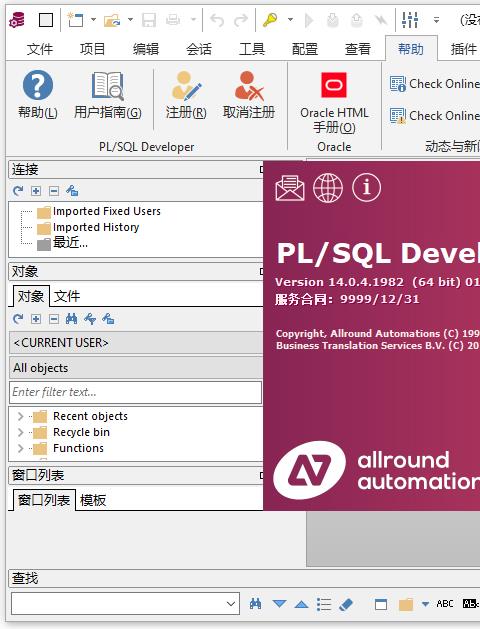Click the plus icon in 对象 toolbar
Viewport: 480px width, 629px height.
[36, 319]
